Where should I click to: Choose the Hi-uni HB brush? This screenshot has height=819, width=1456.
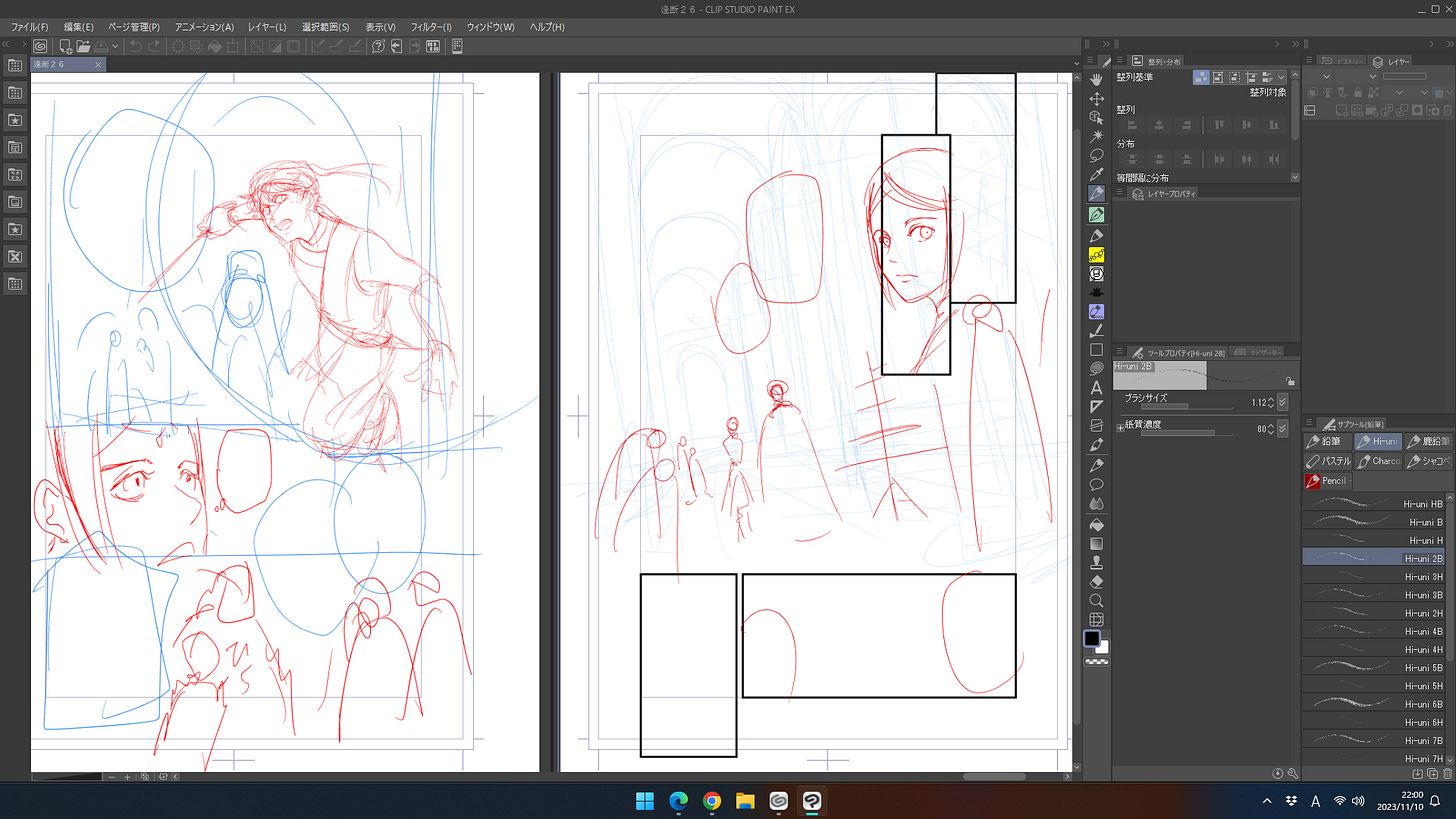[x=1375, y=504]
